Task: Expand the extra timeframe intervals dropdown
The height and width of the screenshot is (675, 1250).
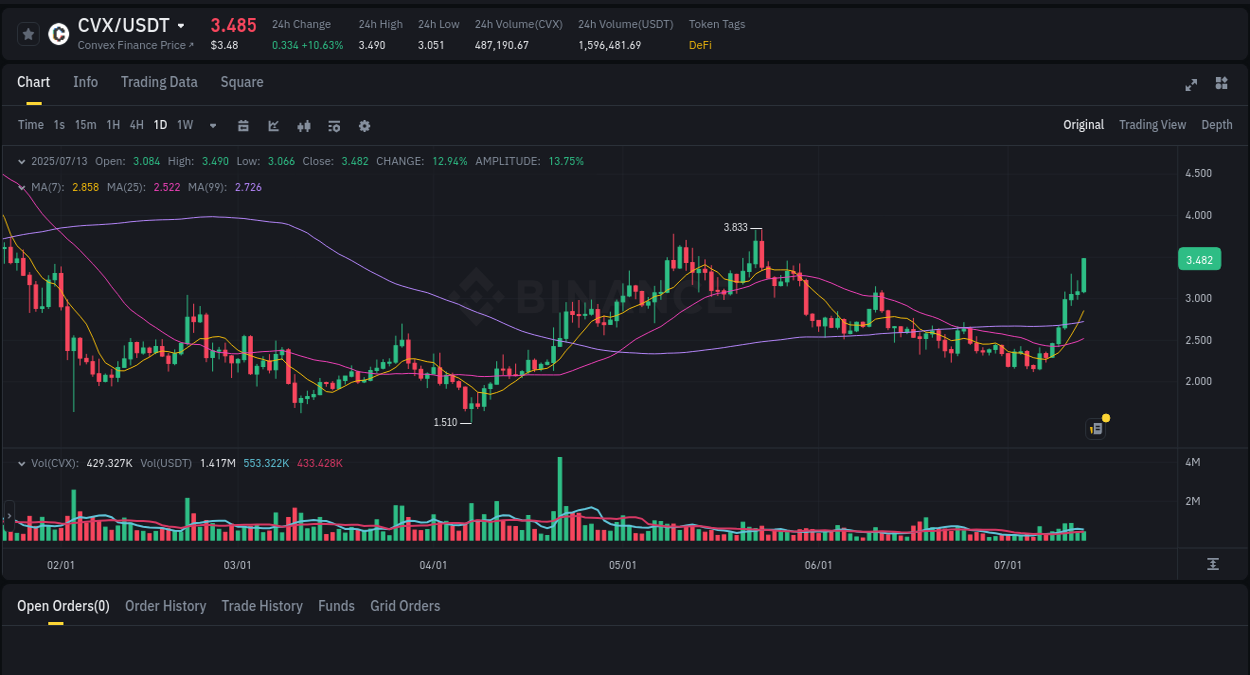Action: click(x=211, y=125)
